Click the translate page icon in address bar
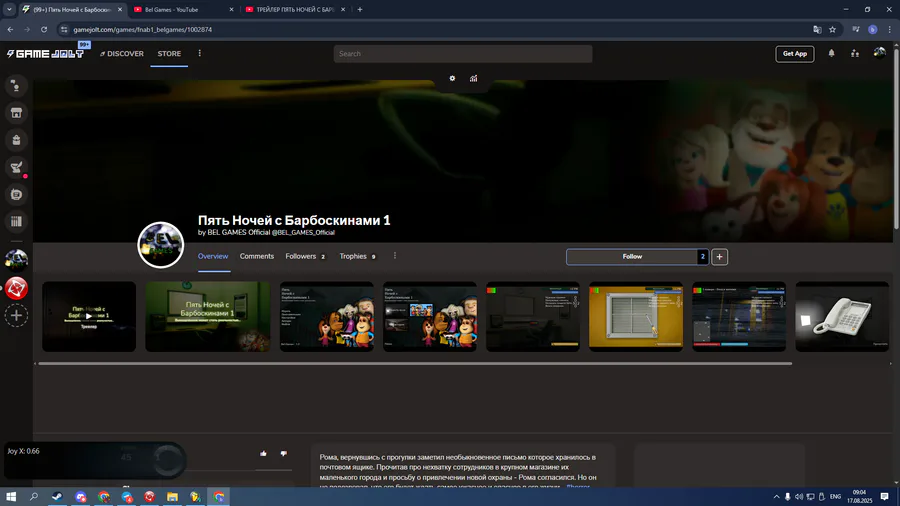The image size is (900, 506). click(x=817, y=29)
